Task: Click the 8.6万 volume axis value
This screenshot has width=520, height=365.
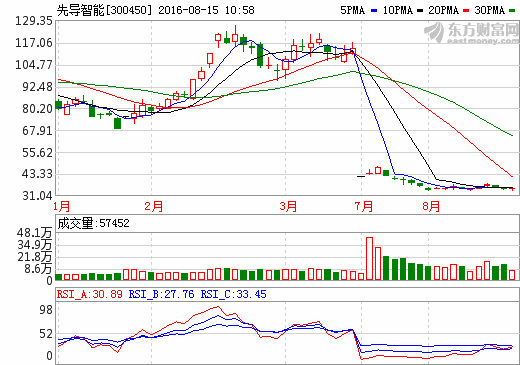Action: (x=38, y=269)
